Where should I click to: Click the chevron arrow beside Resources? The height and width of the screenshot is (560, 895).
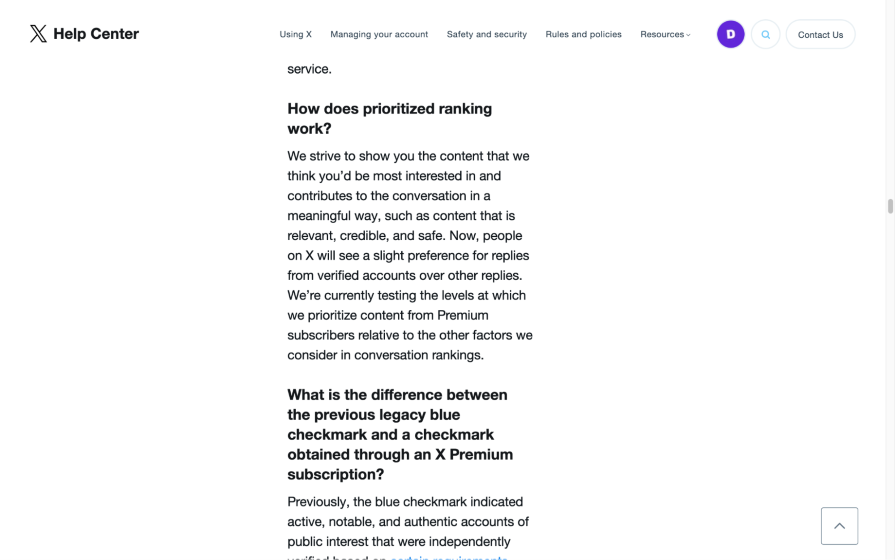point(689,35)
